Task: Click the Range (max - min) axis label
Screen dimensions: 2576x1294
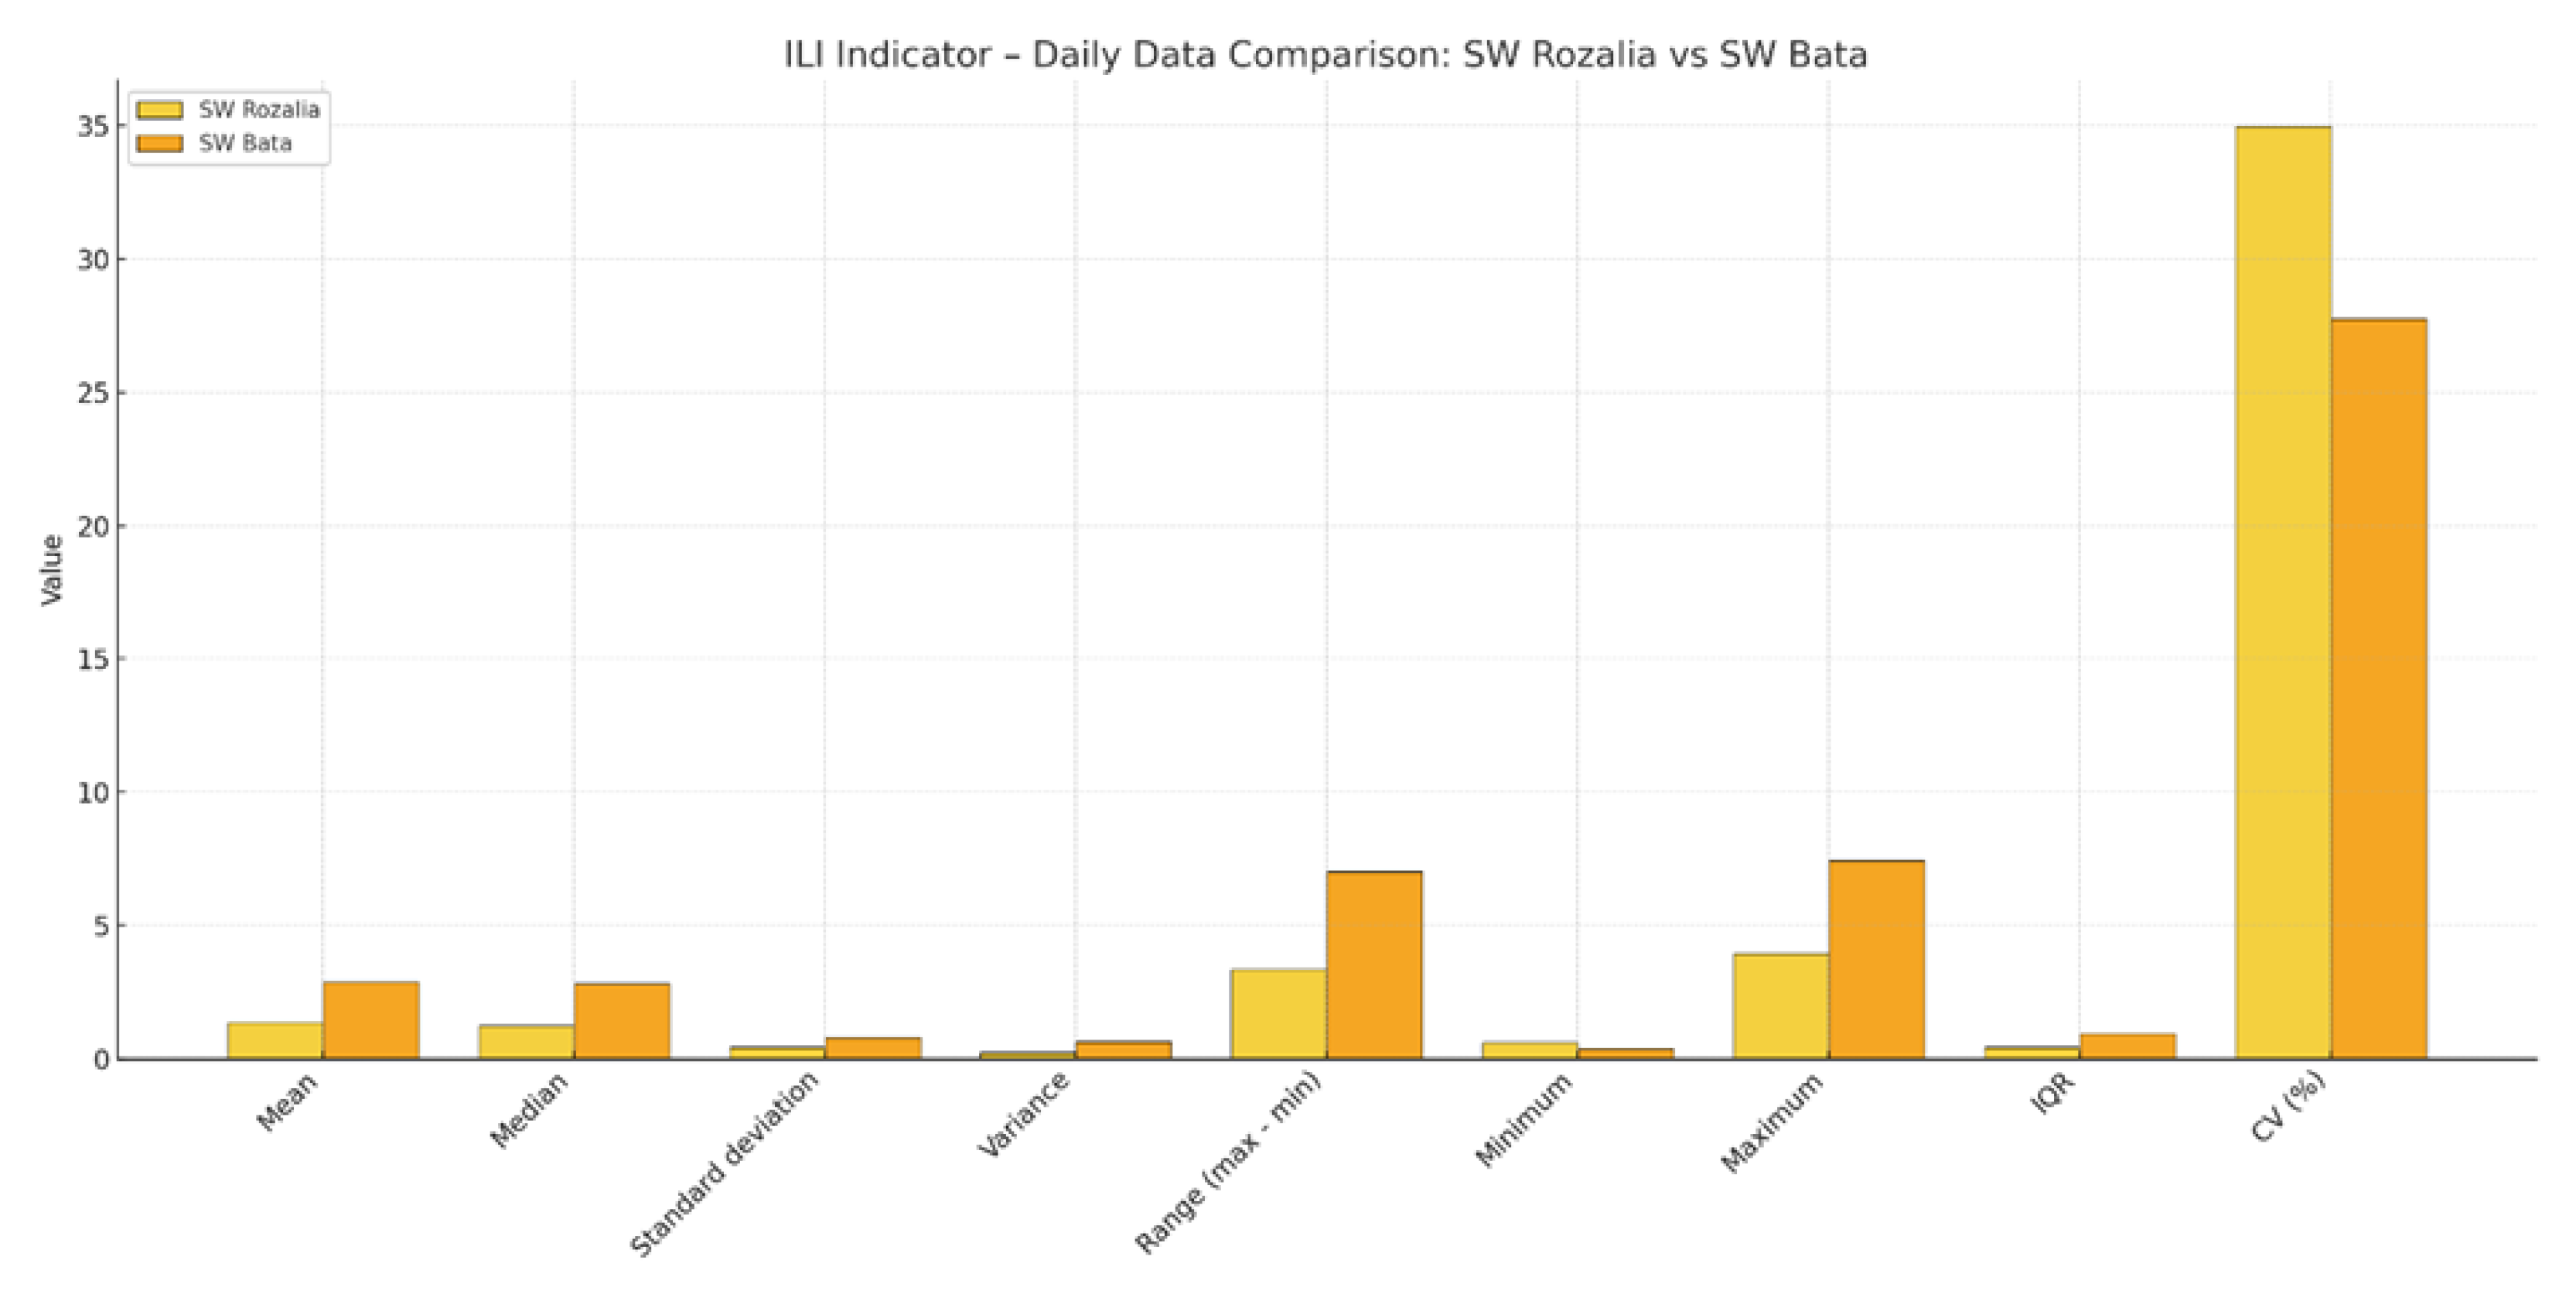Action: [1228, 1162]
